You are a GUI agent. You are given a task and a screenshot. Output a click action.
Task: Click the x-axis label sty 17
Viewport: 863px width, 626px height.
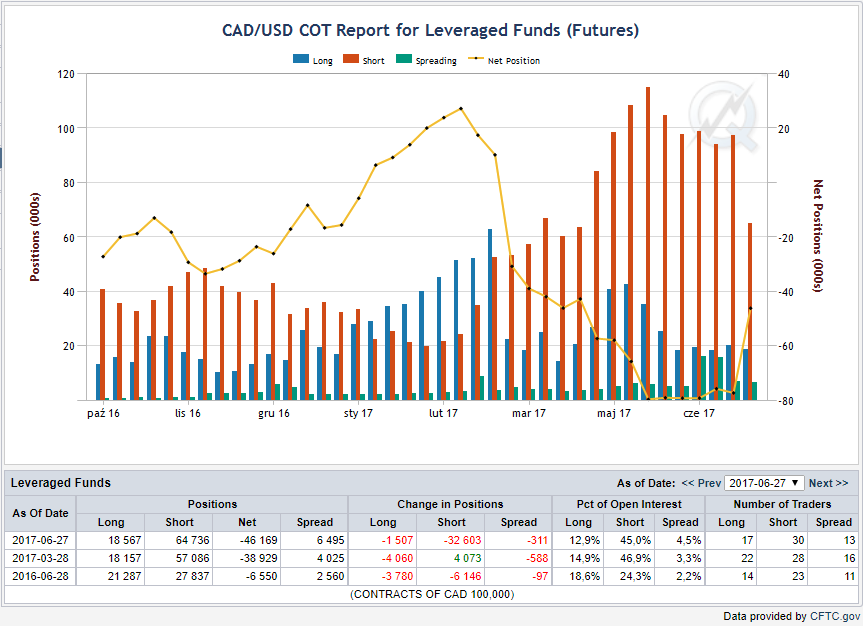[x=358, y=413]
